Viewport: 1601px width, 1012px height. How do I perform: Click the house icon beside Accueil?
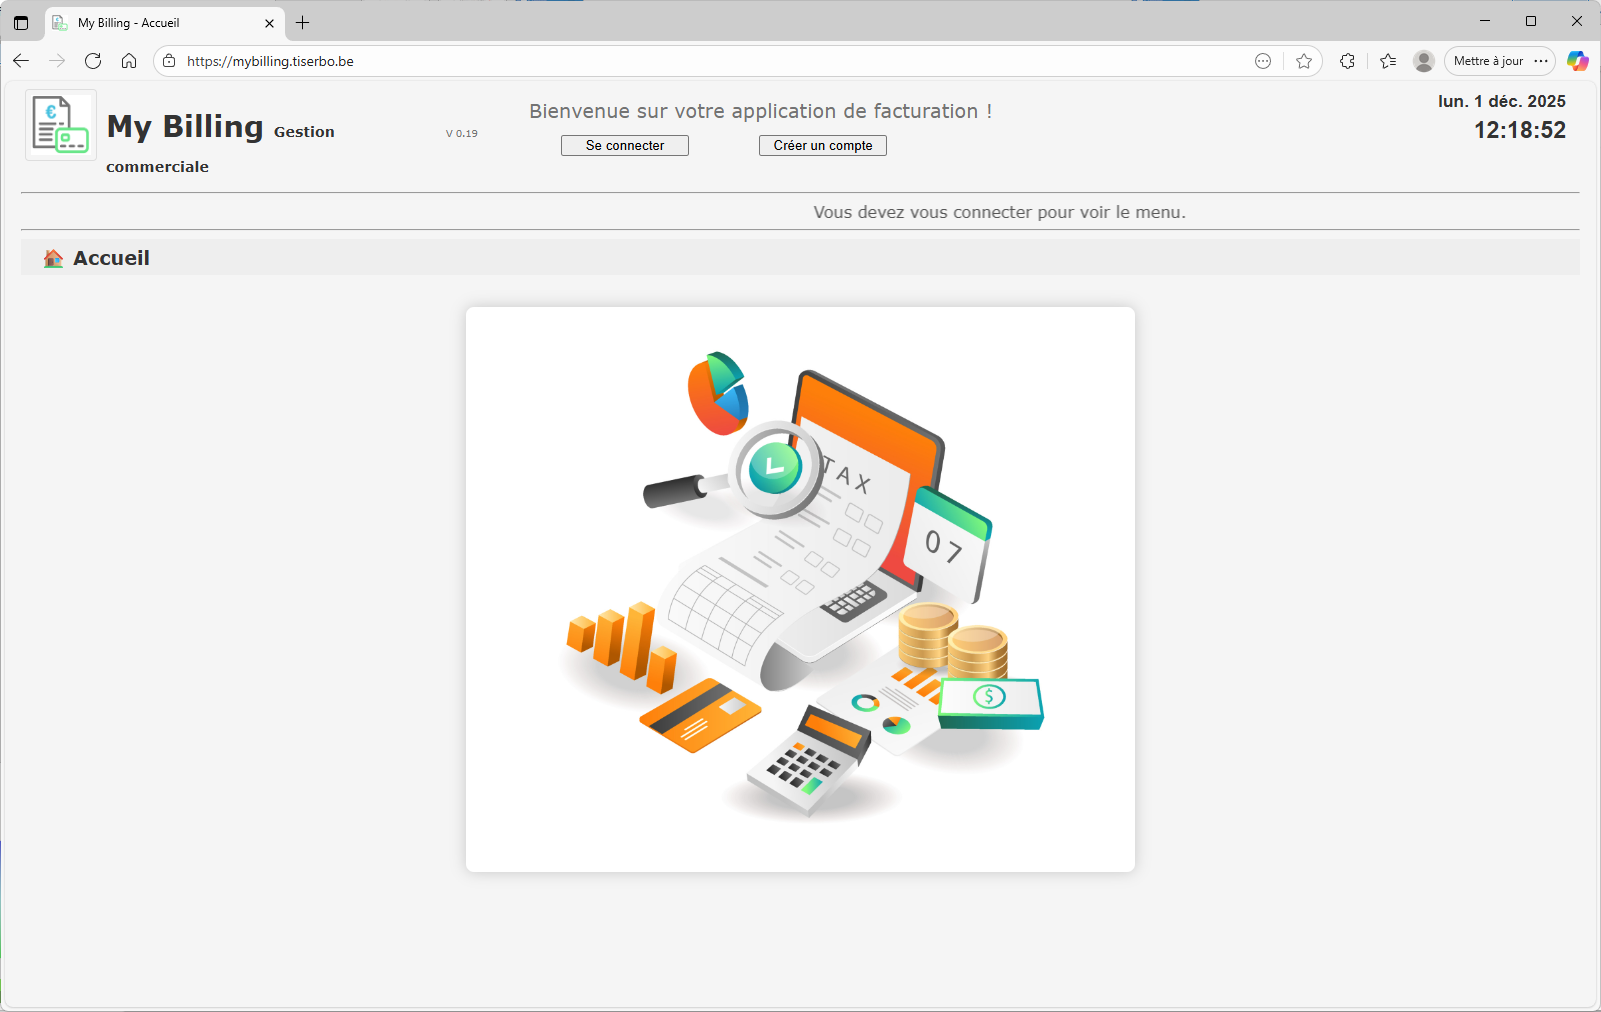pos(53,259)
